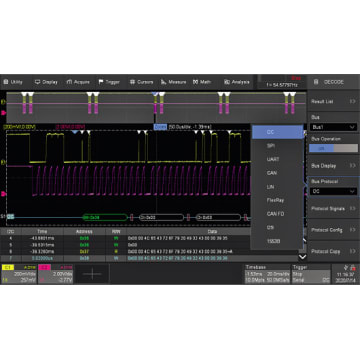Select decode table row 5 with data 0x00
The image size is (360, 360).
click(149, 245)
